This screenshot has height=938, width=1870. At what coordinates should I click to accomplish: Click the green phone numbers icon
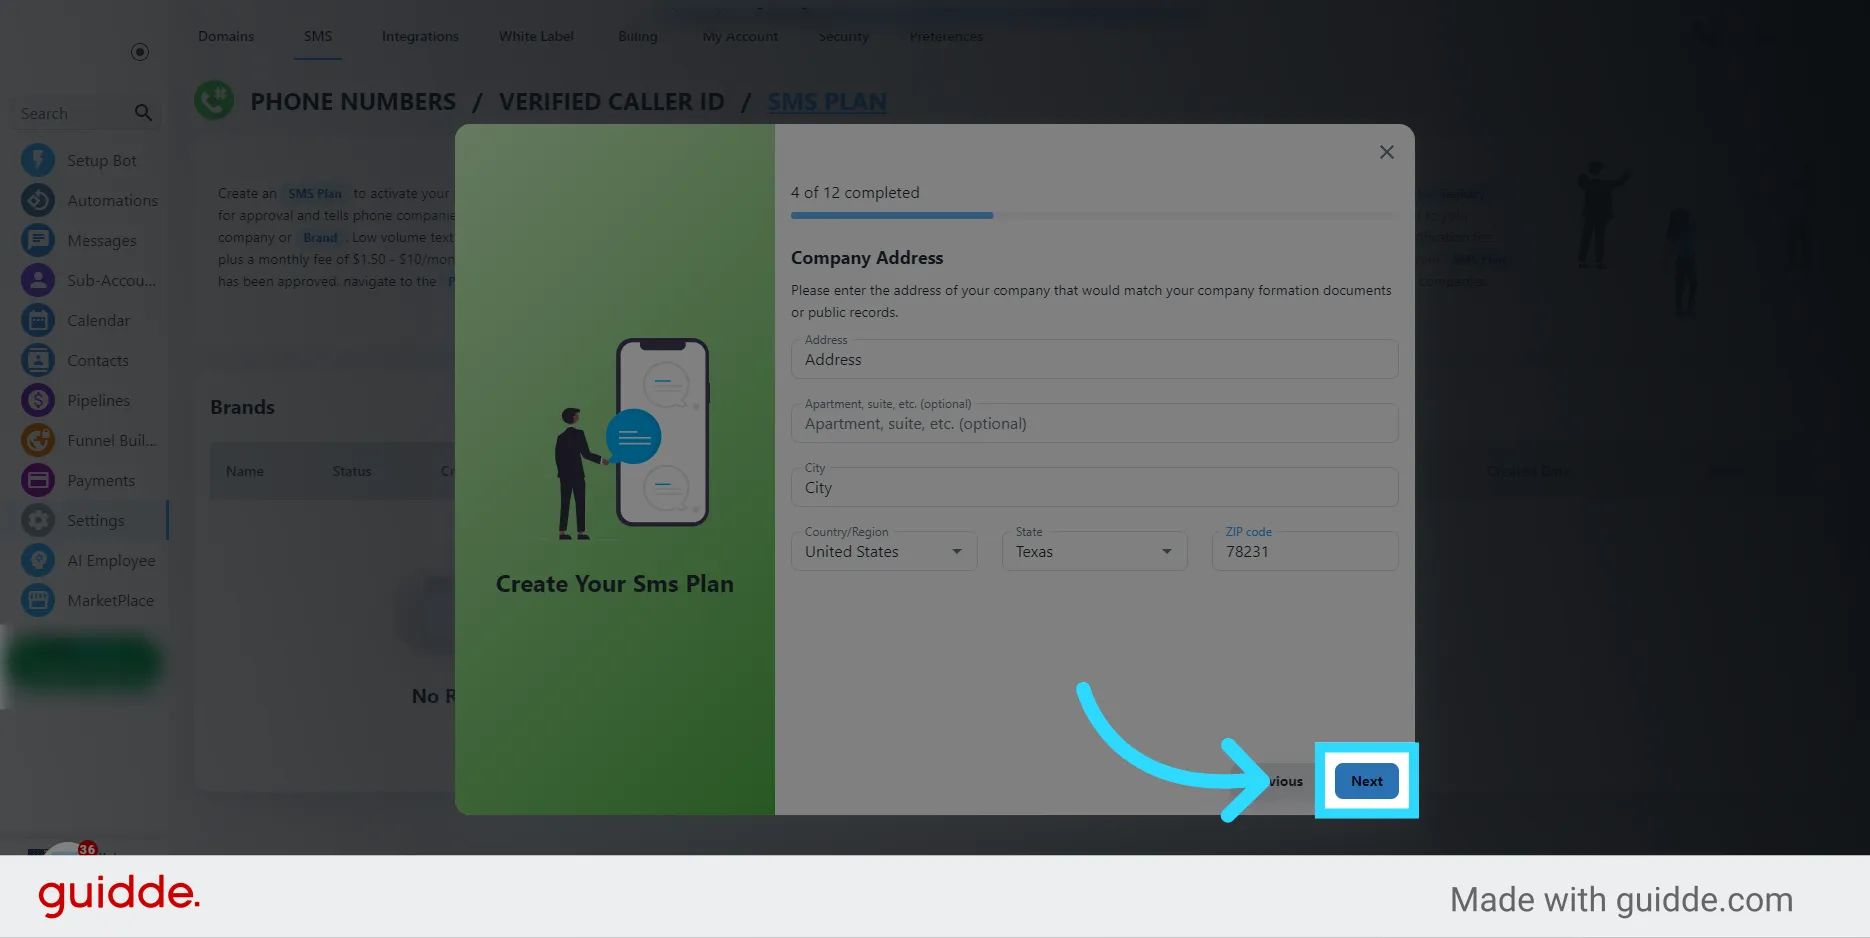[214, 100]
